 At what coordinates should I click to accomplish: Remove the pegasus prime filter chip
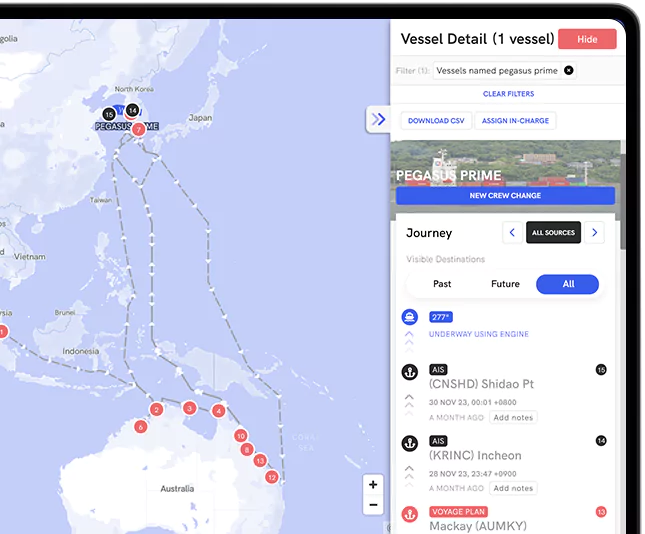click(x=569, y=71)
